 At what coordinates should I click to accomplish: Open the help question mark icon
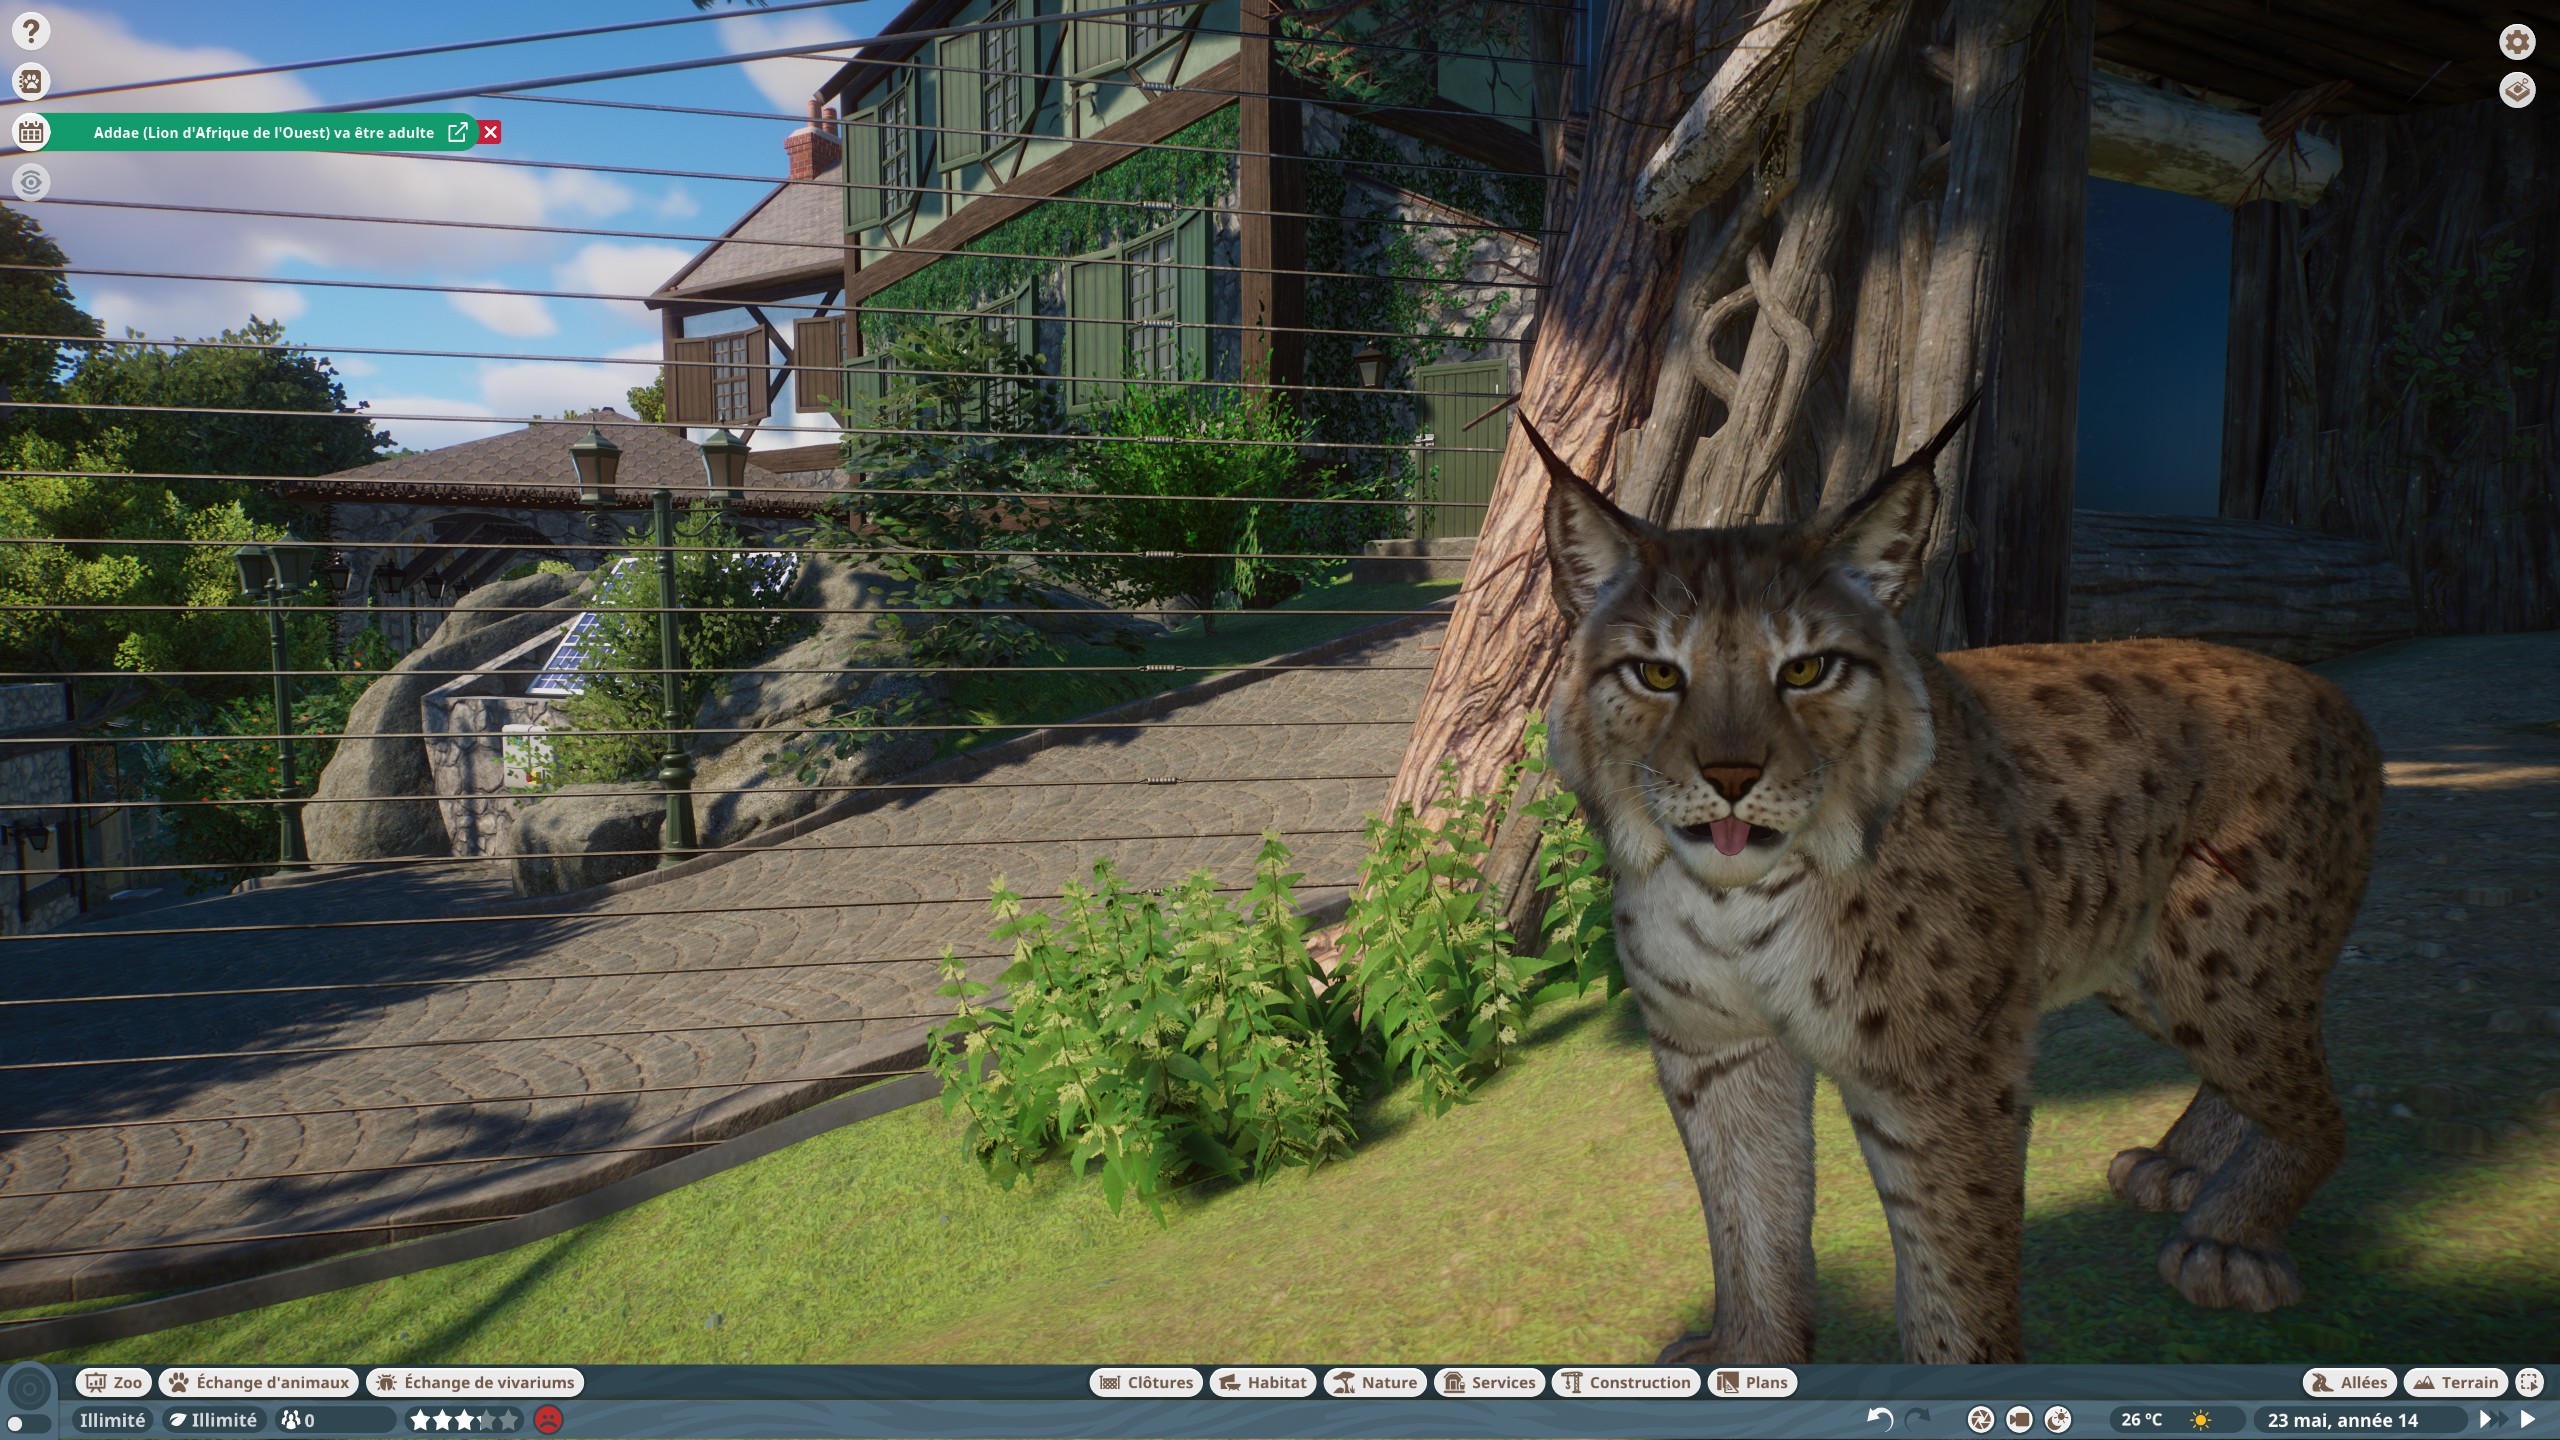tap(31, 31)
